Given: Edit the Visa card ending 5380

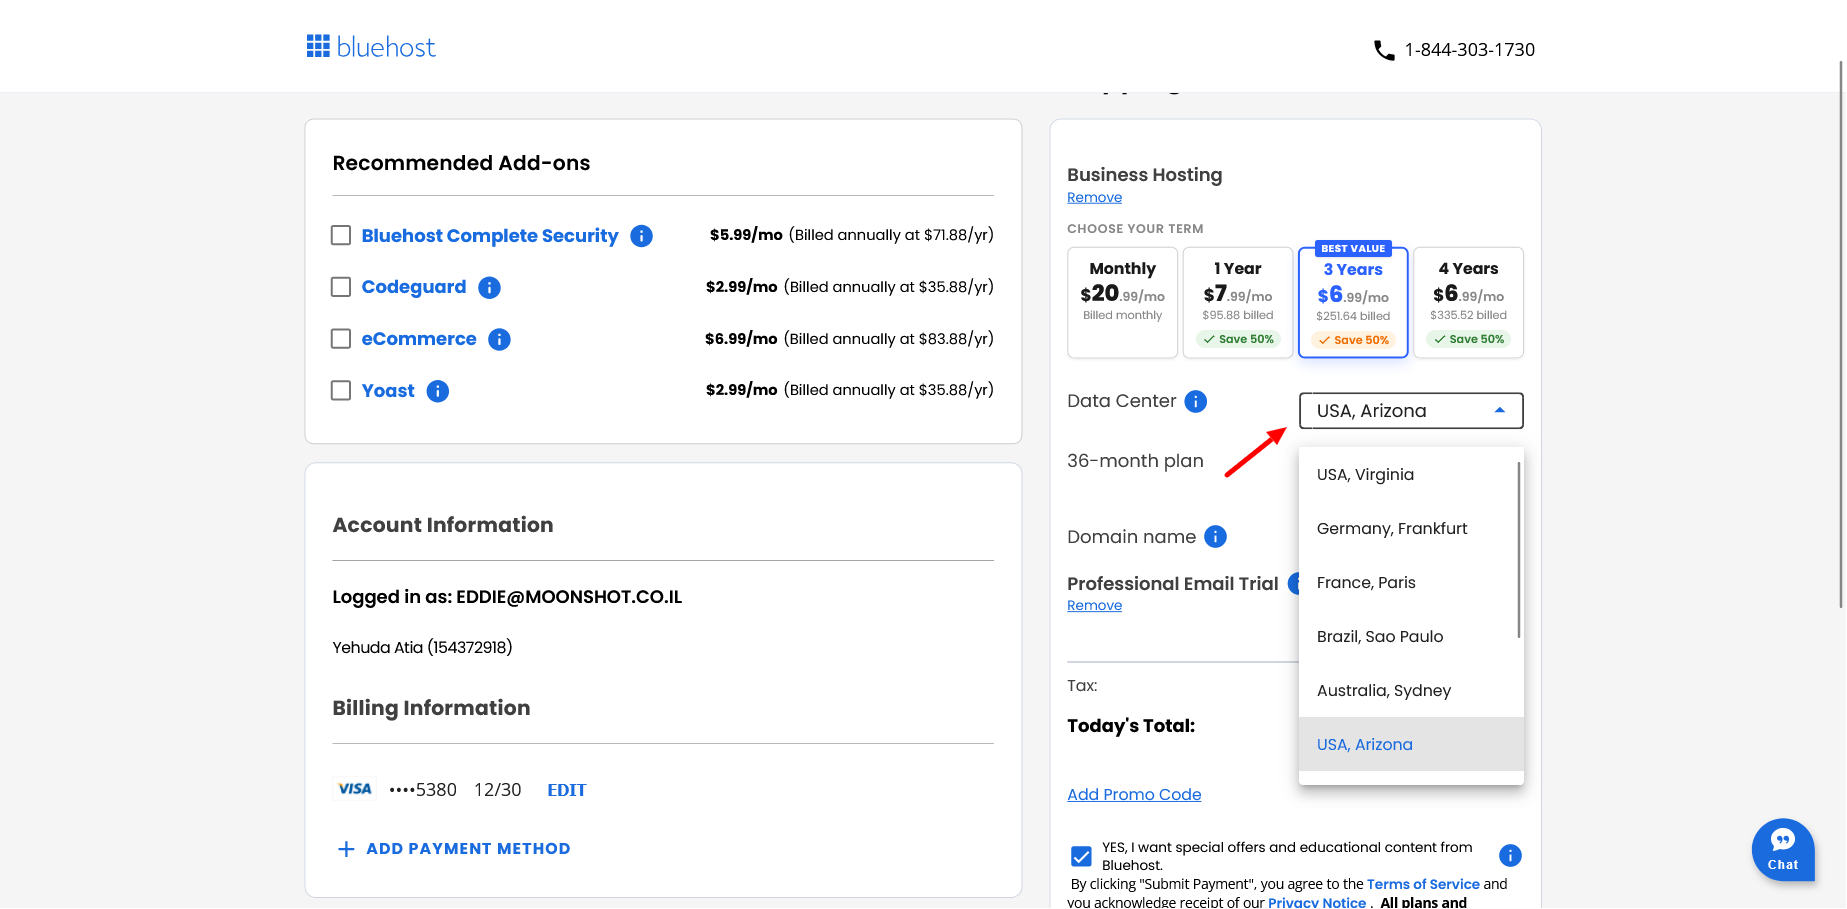Looking at the screenshot, I should click(x=566, y=790).
